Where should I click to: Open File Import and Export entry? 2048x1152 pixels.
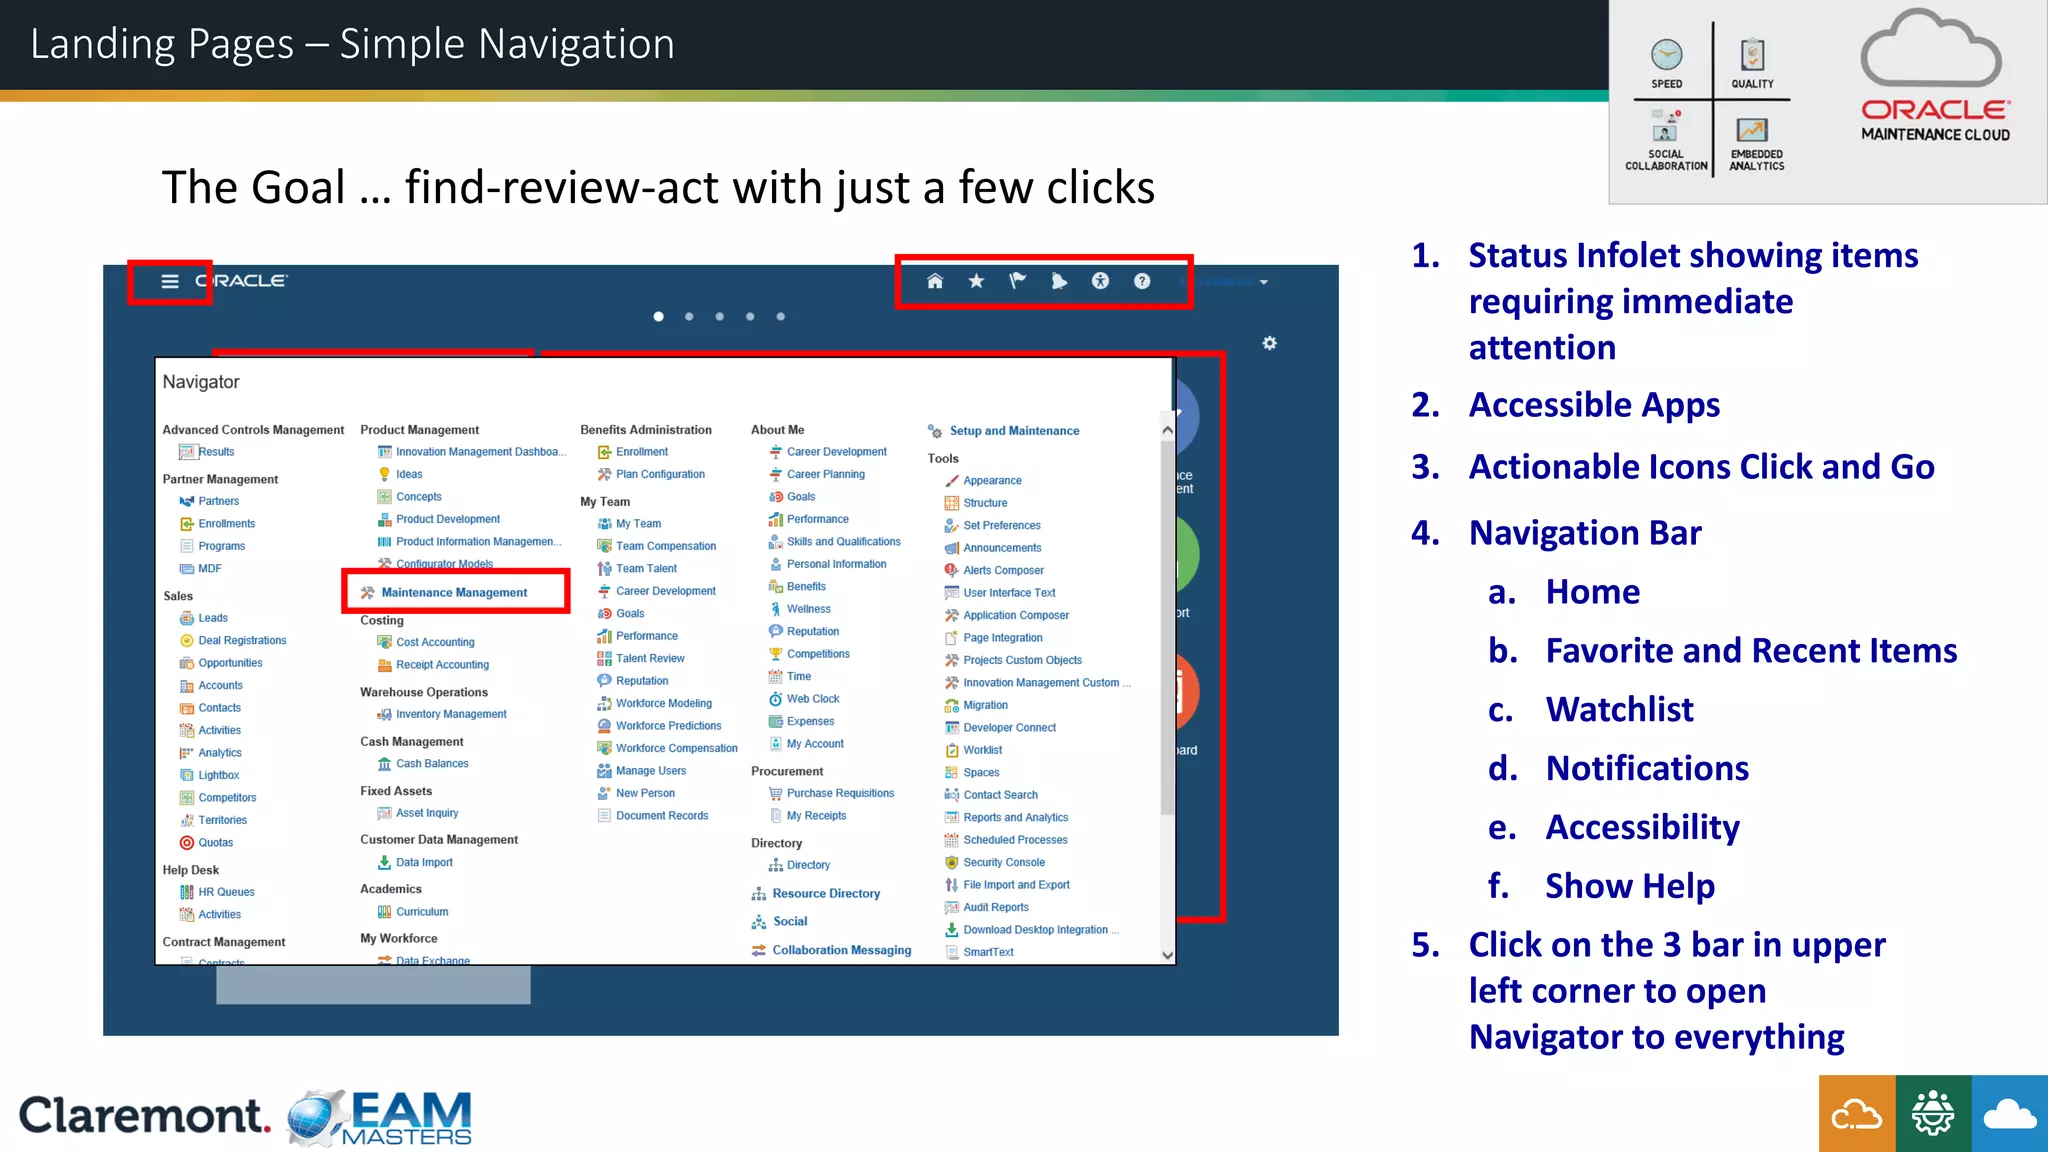[x=1016, y=885]
